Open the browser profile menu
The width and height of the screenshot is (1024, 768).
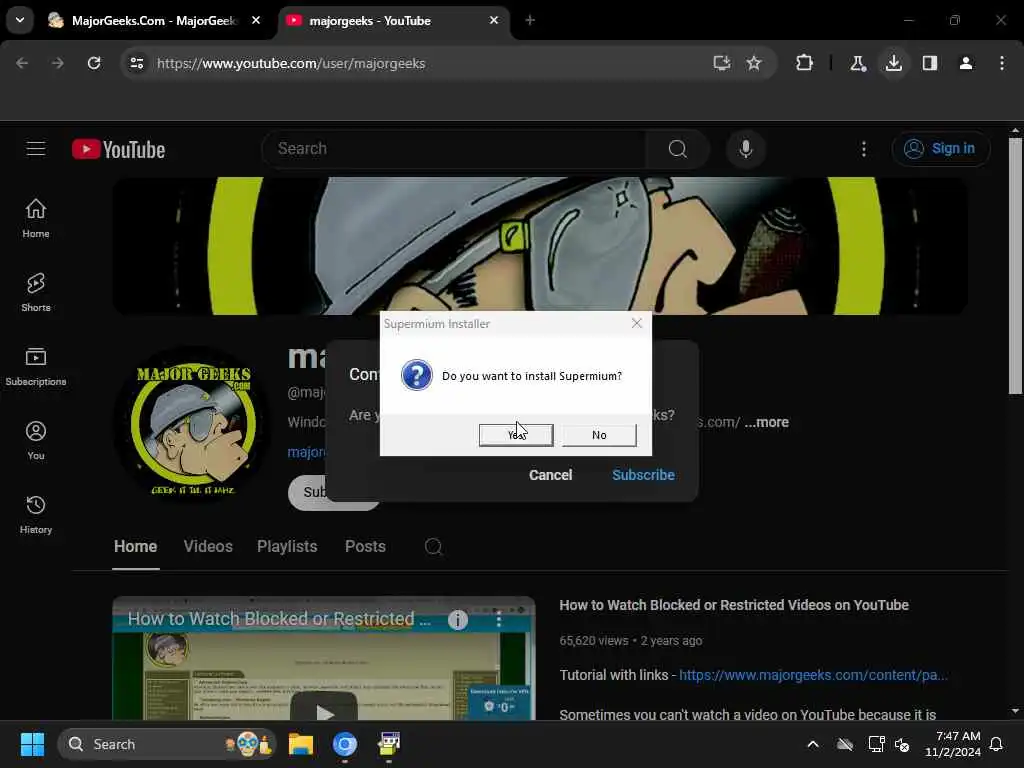point(965,63)
